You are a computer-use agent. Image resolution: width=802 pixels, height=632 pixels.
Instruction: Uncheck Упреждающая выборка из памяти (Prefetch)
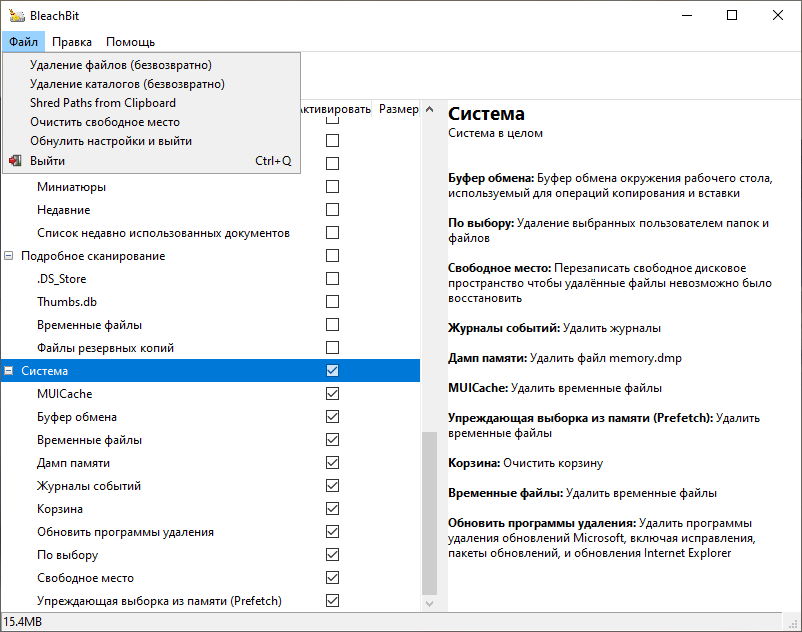(332, 601)
